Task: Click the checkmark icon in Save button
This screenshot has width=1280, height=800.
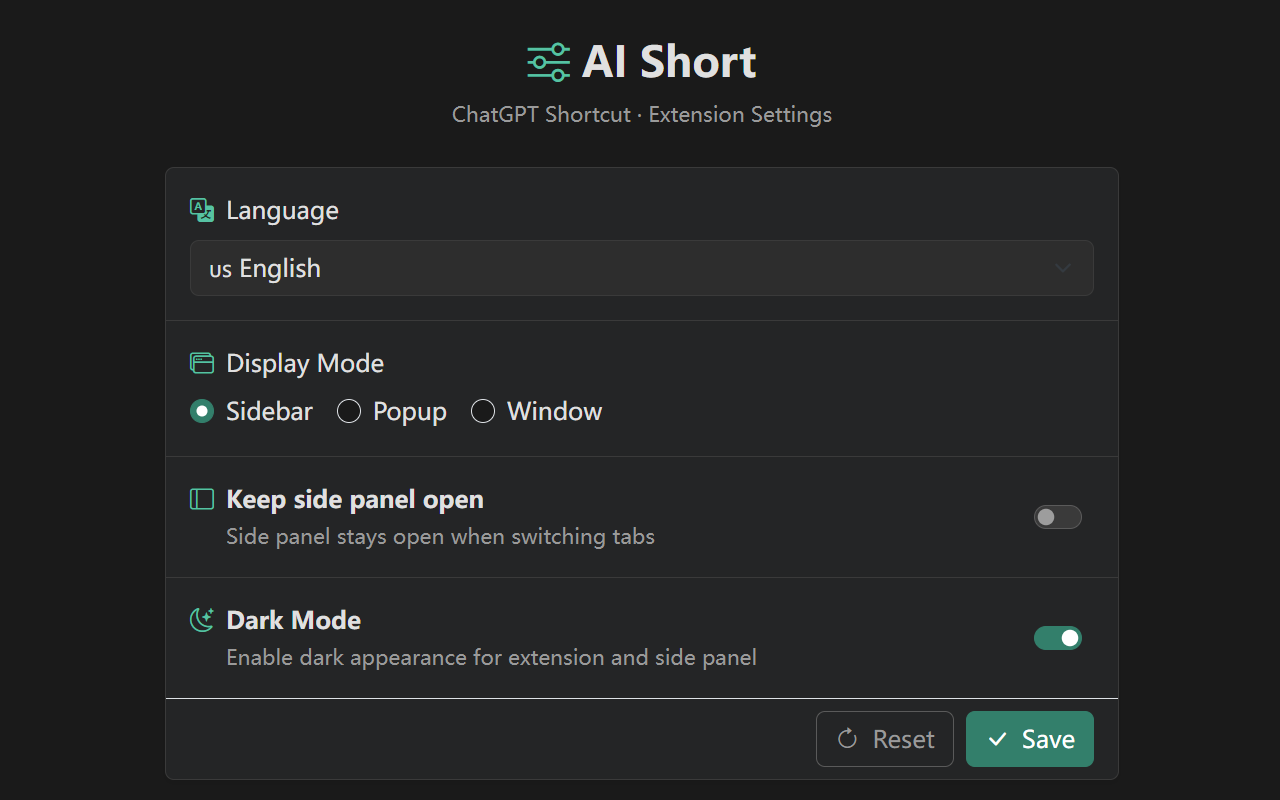Action: point(997,739)
